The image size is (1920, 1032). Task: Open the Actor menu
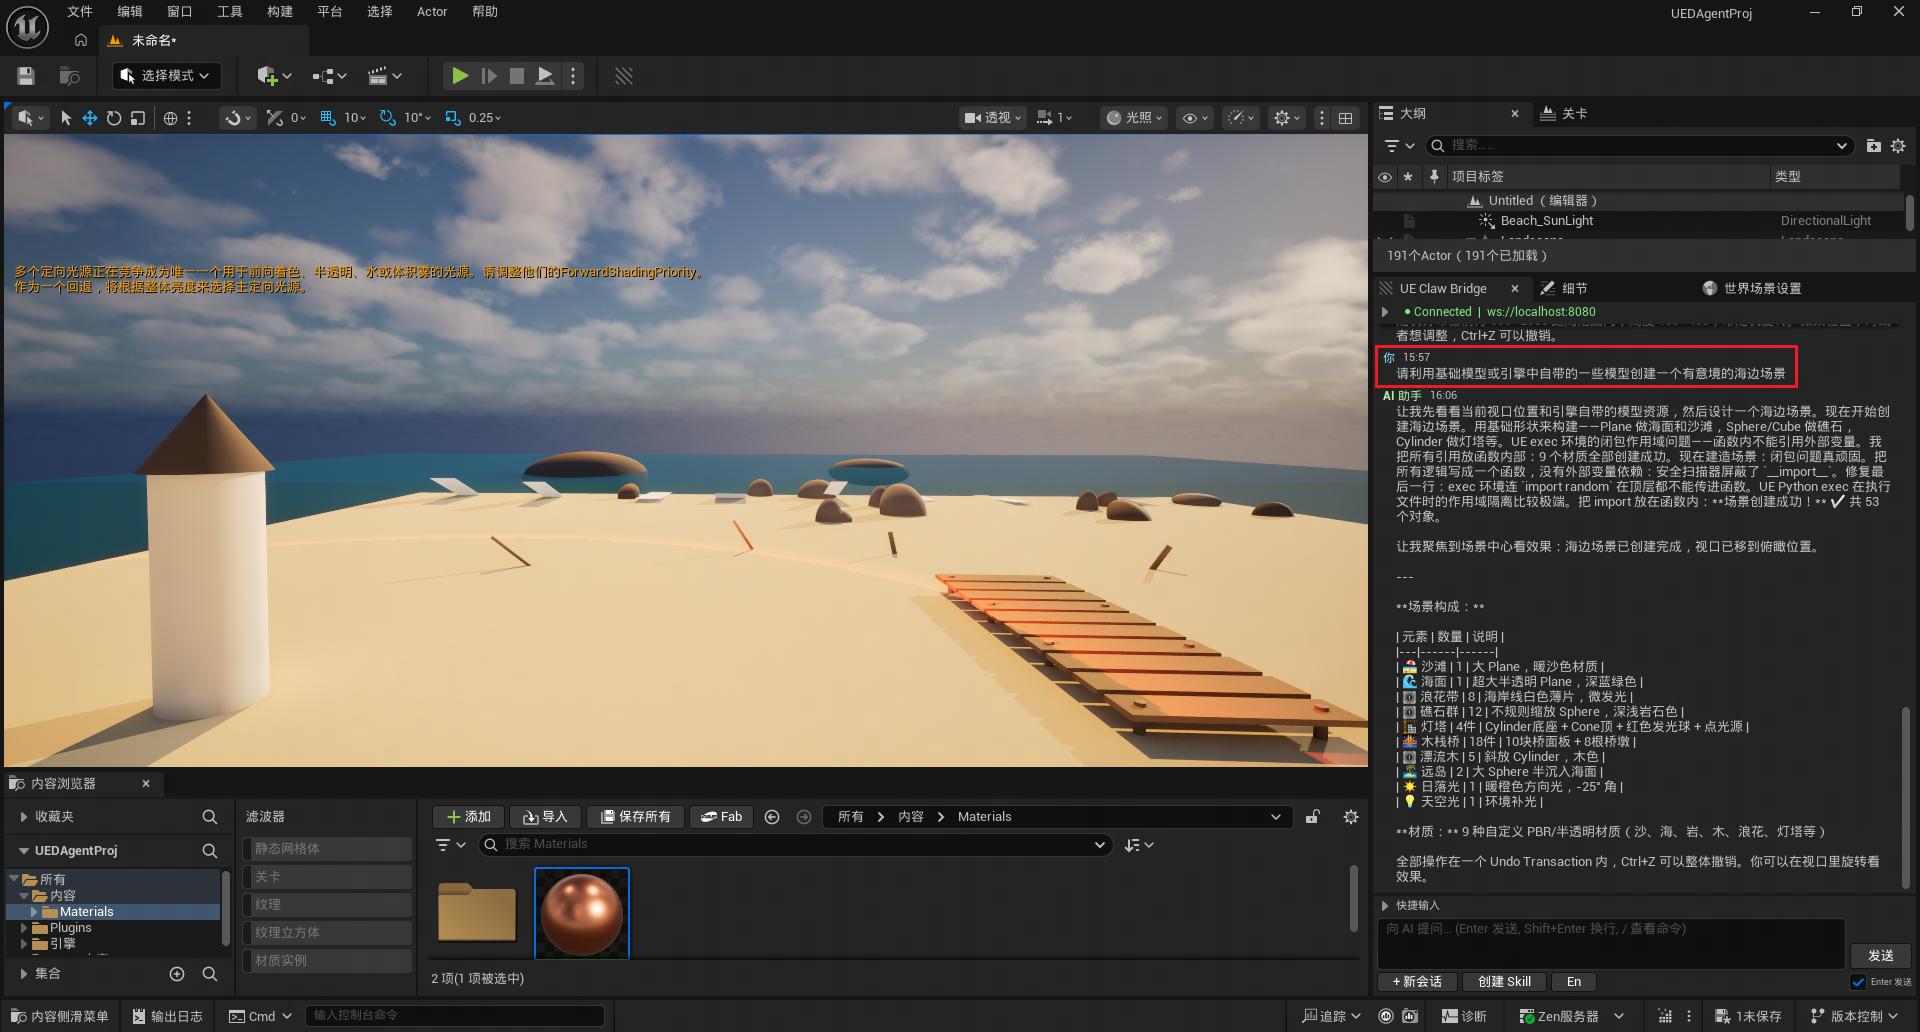[x=432, y=12]
